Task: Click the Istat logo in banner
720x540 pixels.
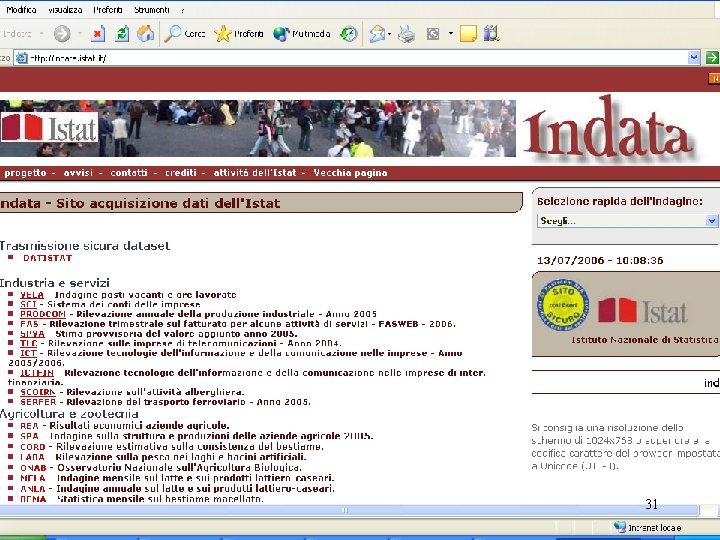Action: pyautogui.click(x=49, y=127)
